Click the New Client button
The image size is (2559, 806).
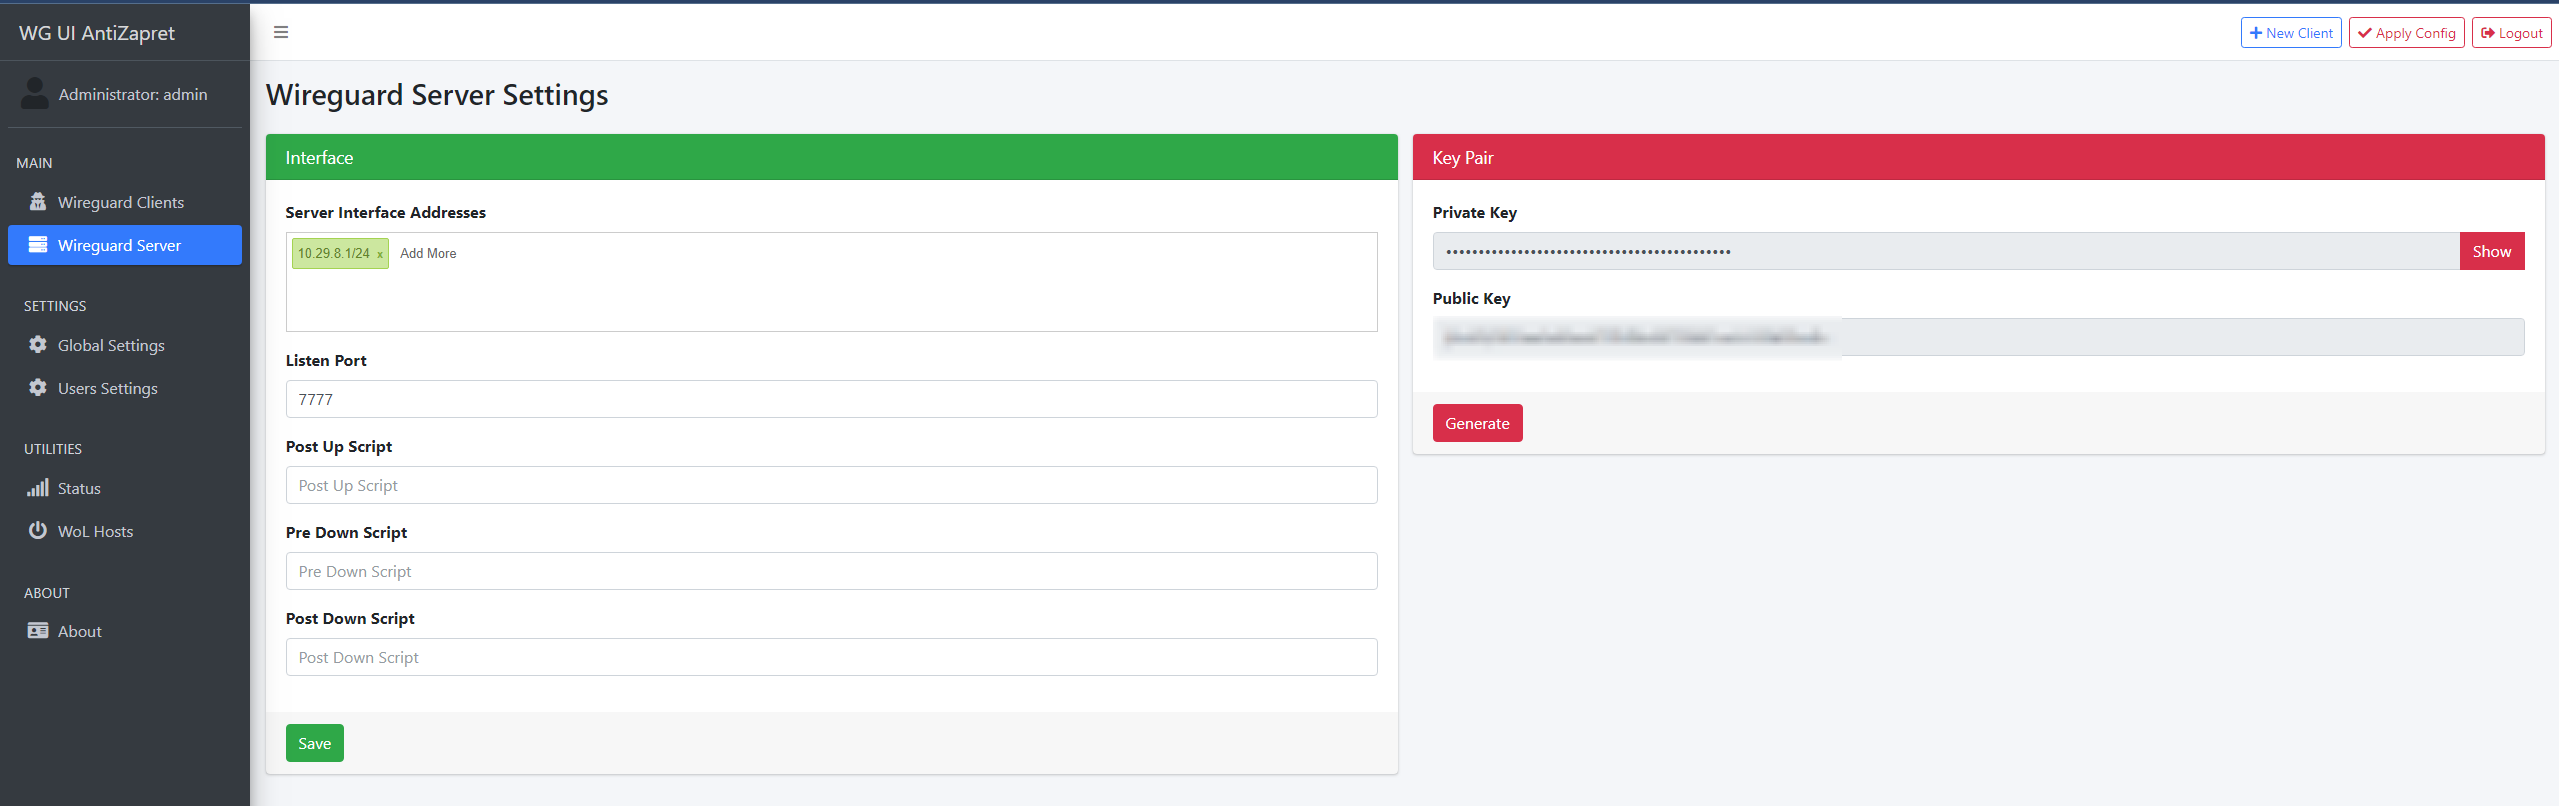(2291, 33)
